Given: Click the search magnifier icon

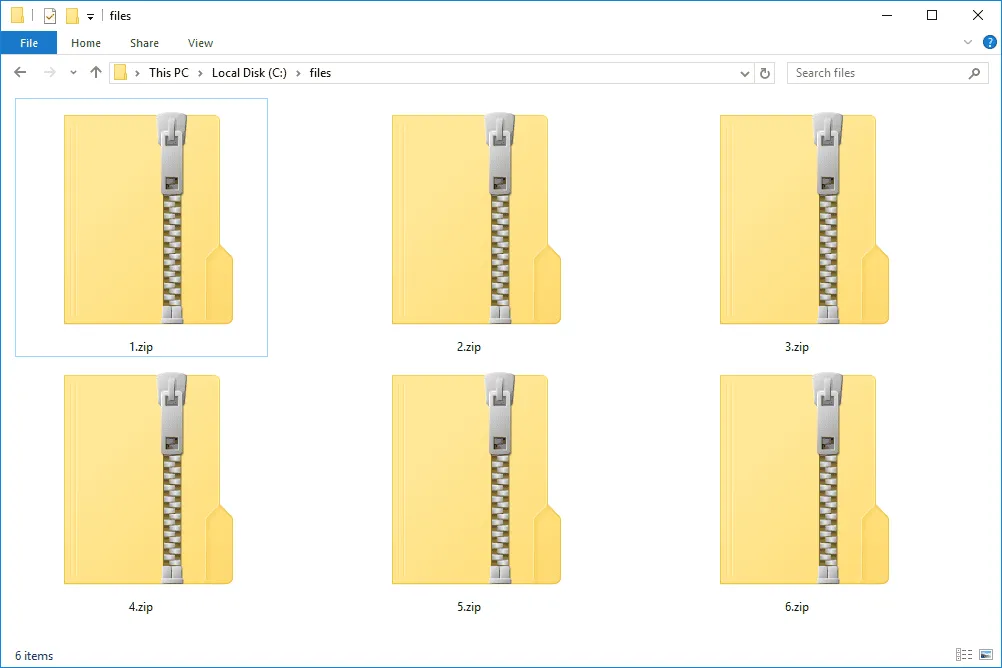Looking at the screenshot, I should (x=975, y=73).
